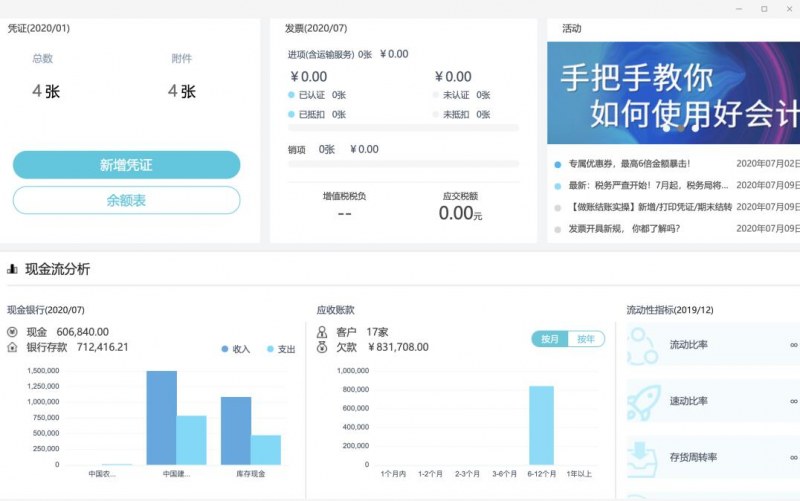This screenshot has height=501, width=800.
Task: Click the 增值税税负 value
Action: pos(345,214)
